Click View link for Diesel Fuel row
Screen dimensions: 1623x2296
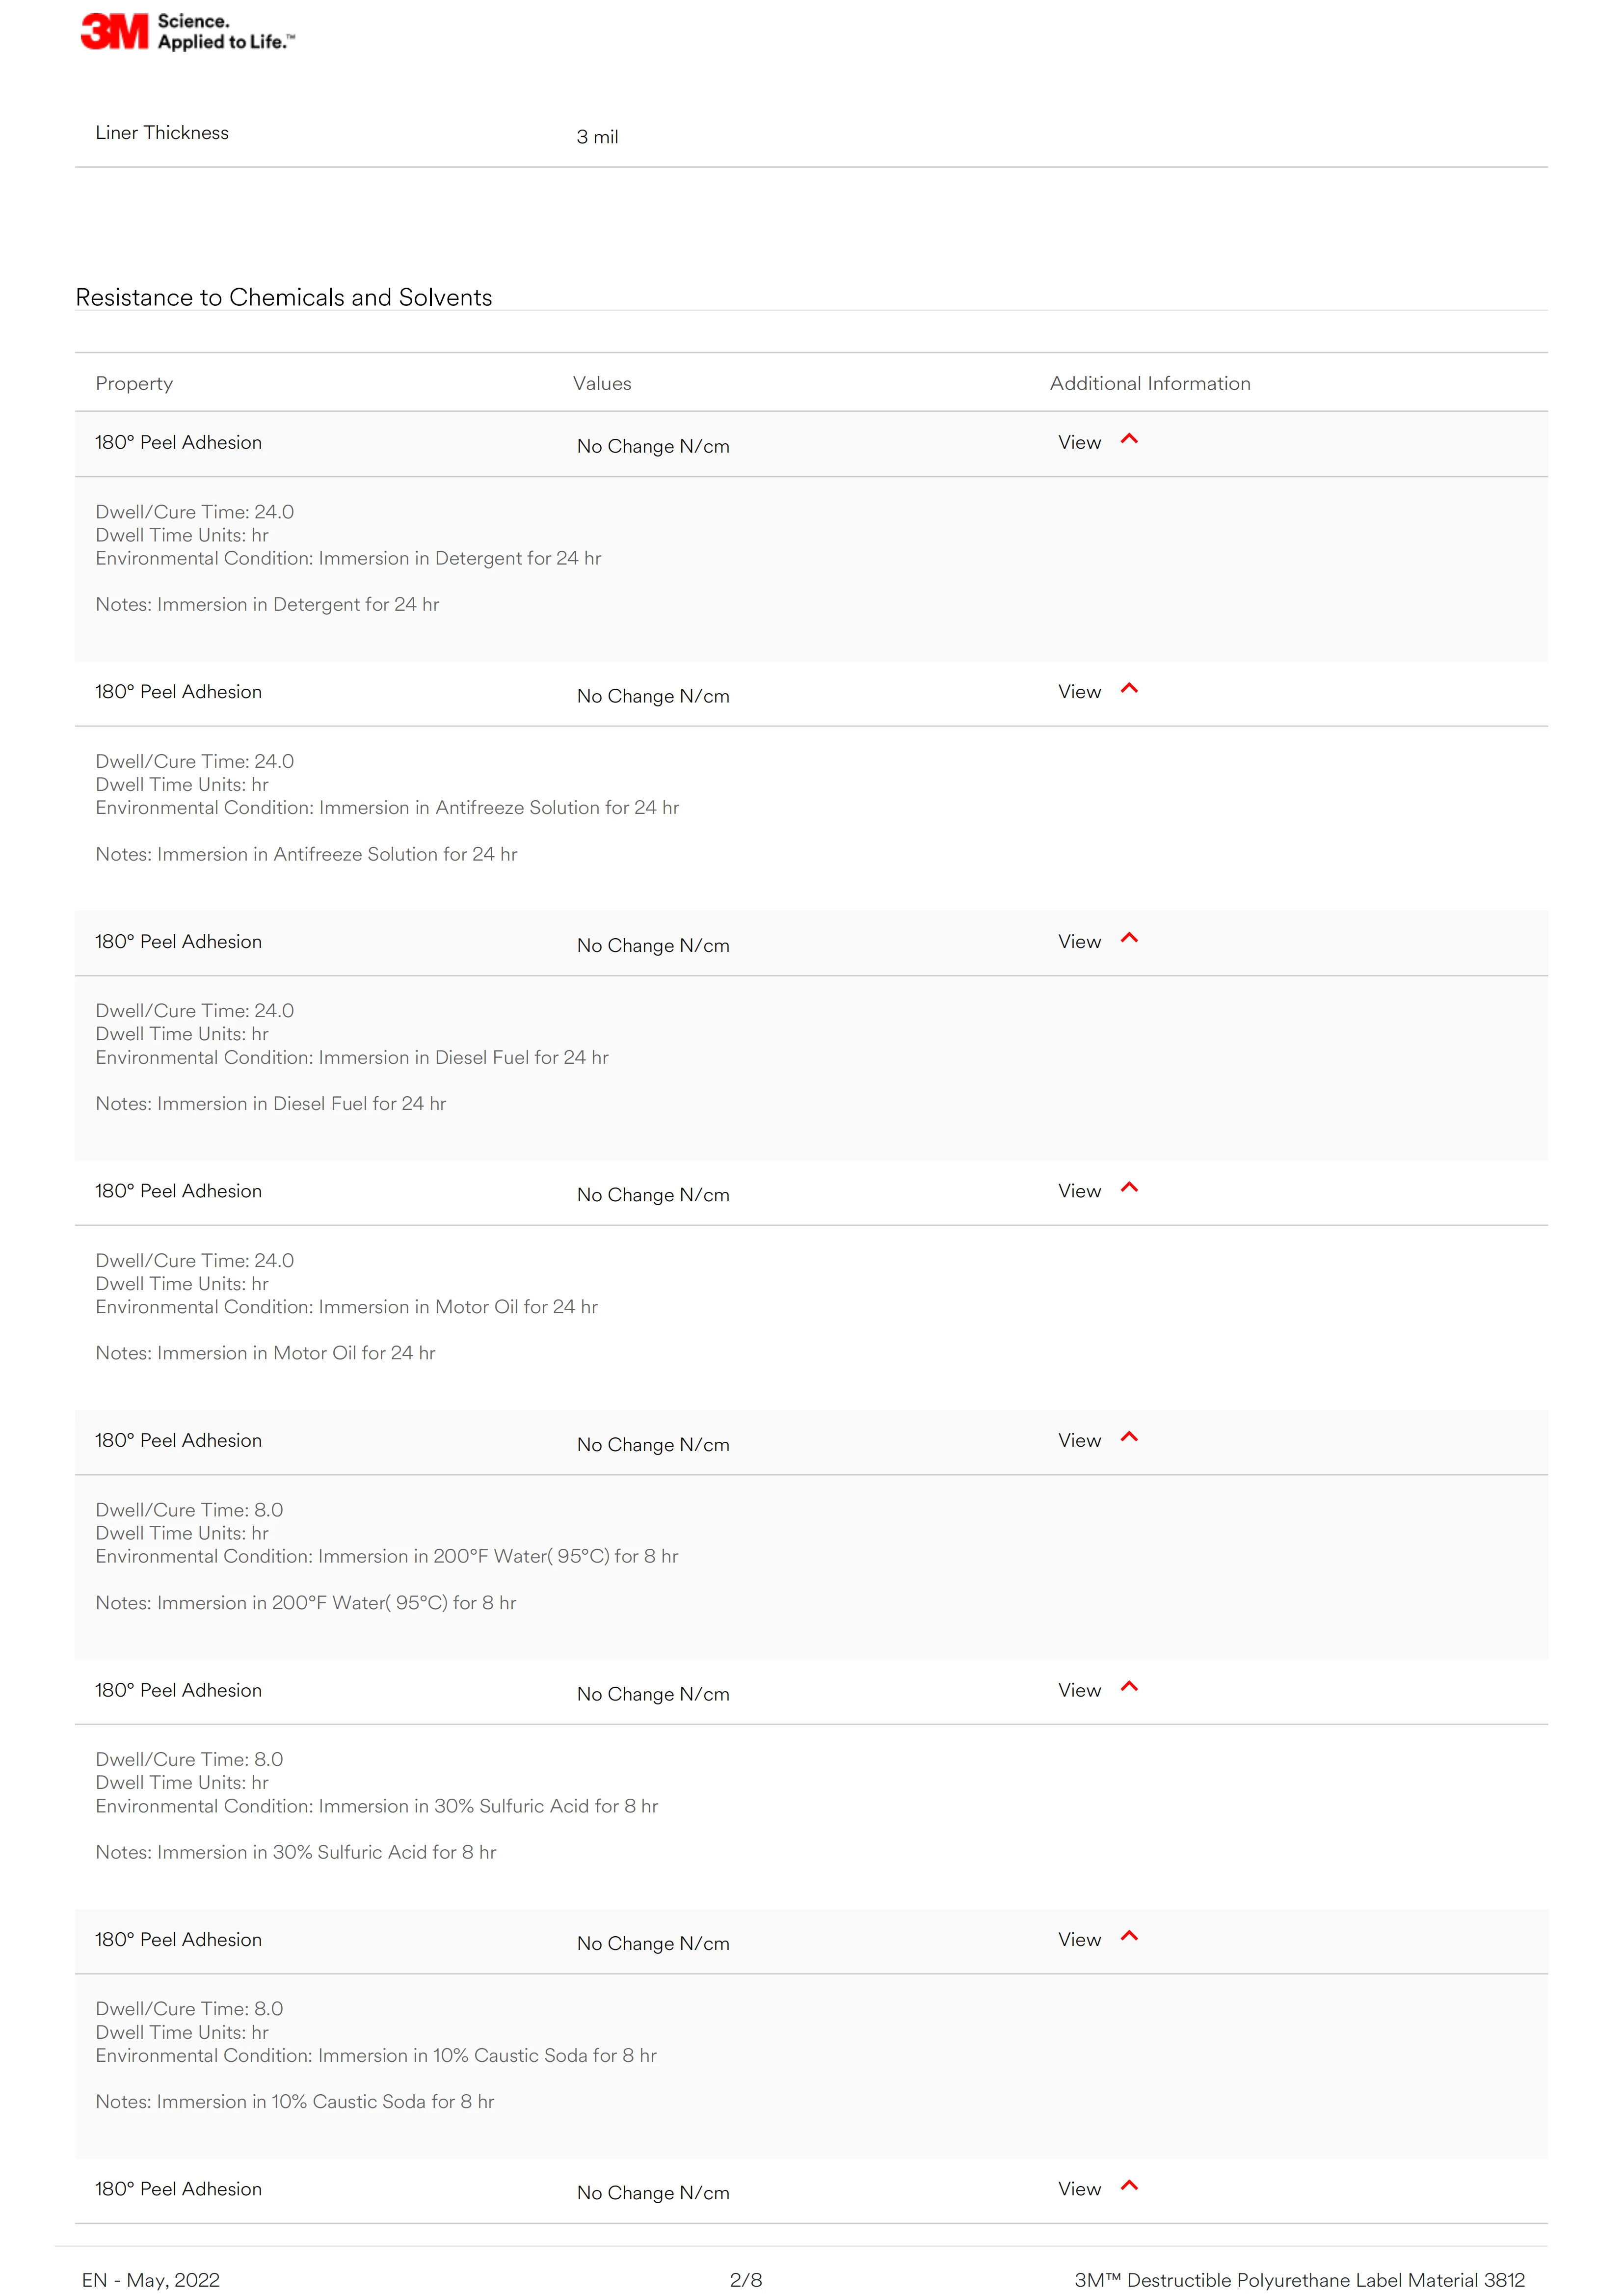pyautogui.click(x=1079, y=941)
